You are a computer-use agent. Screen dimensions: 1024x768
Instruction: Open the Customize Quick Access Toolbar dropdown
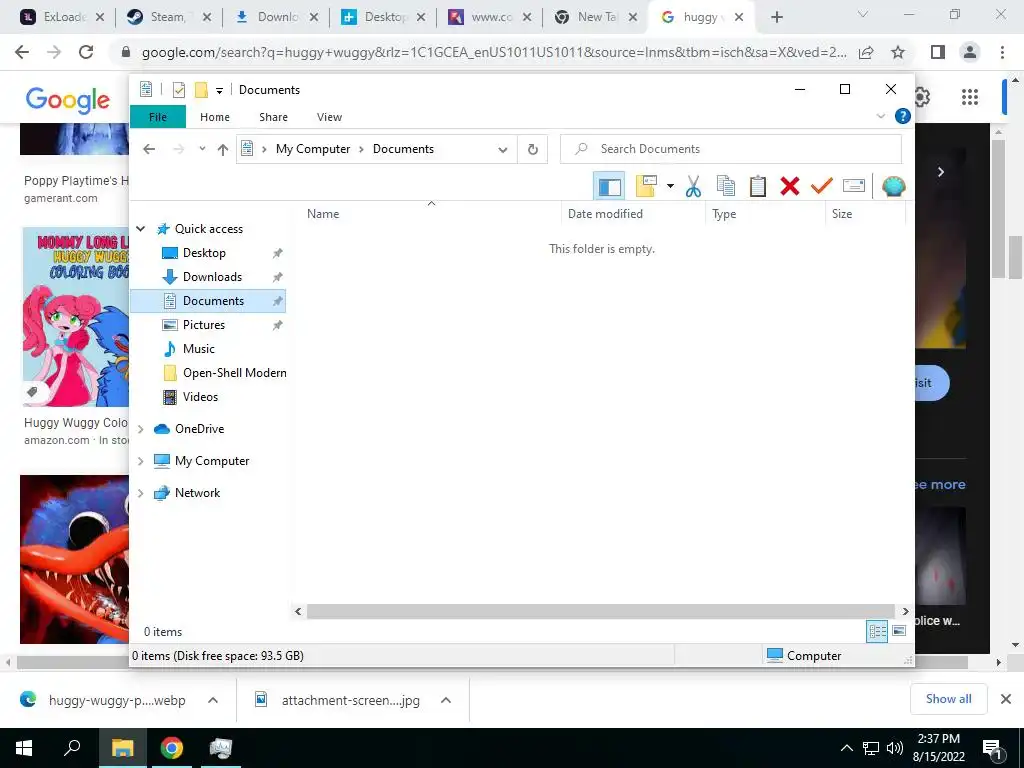tap(219, 91)
